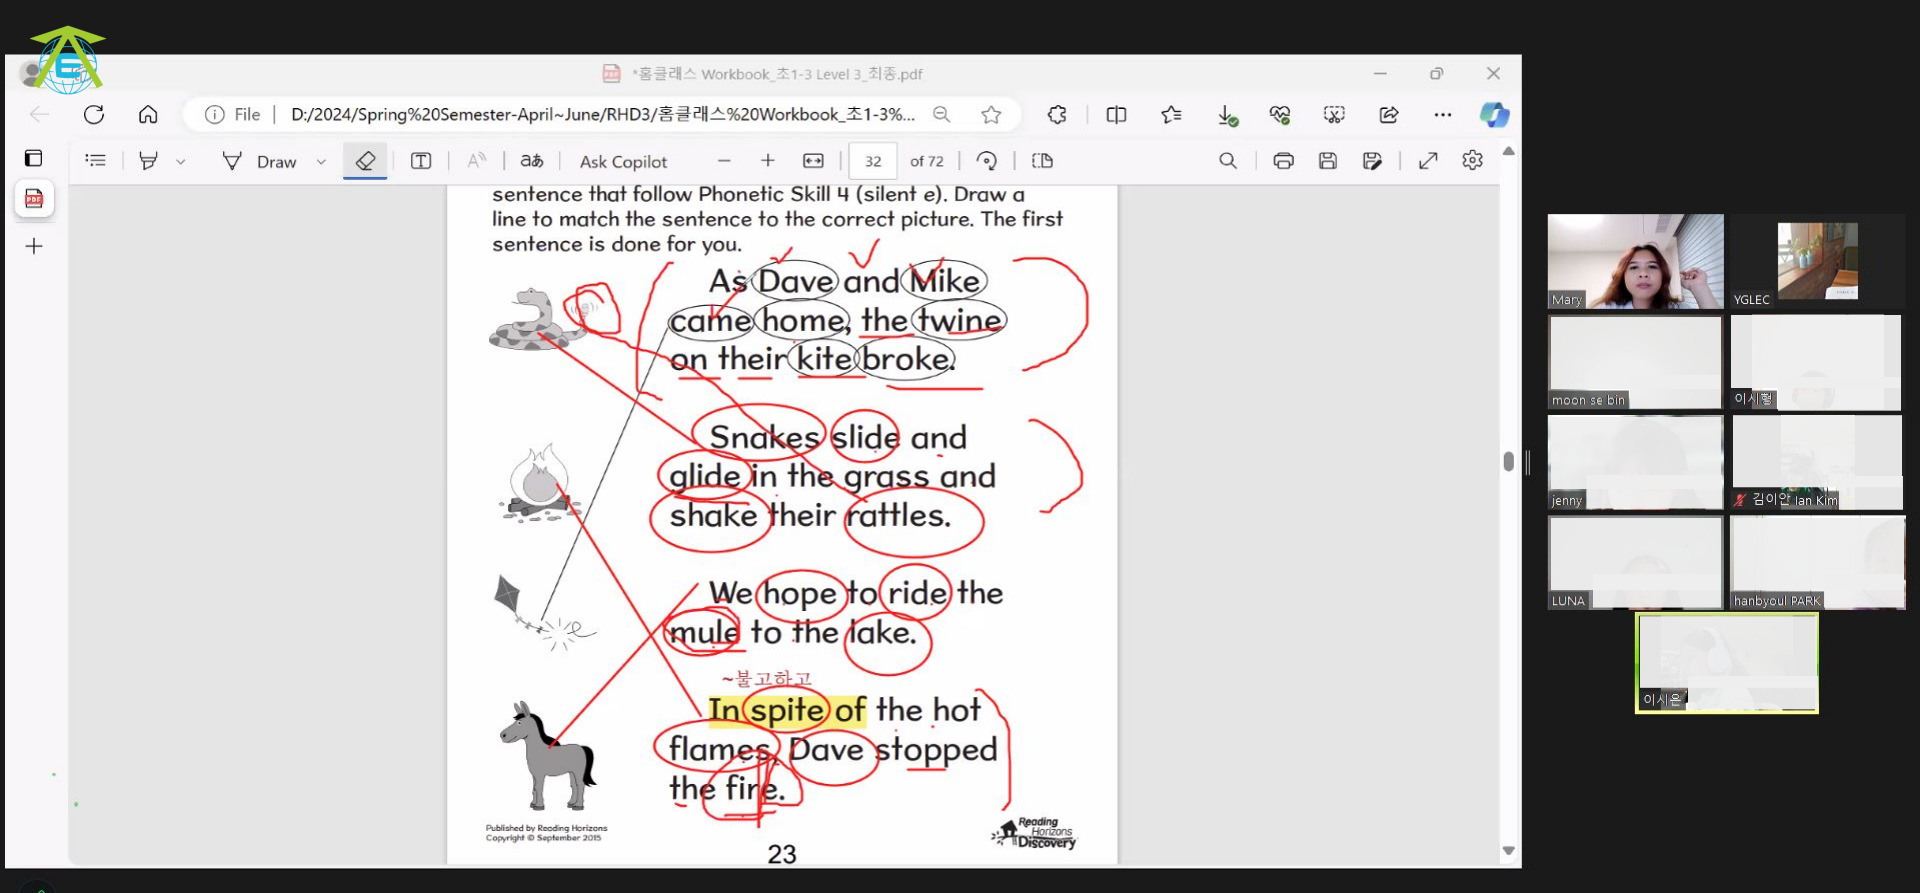Click the PDF file title tab text
1920x893 pixels.
[776, 74]
